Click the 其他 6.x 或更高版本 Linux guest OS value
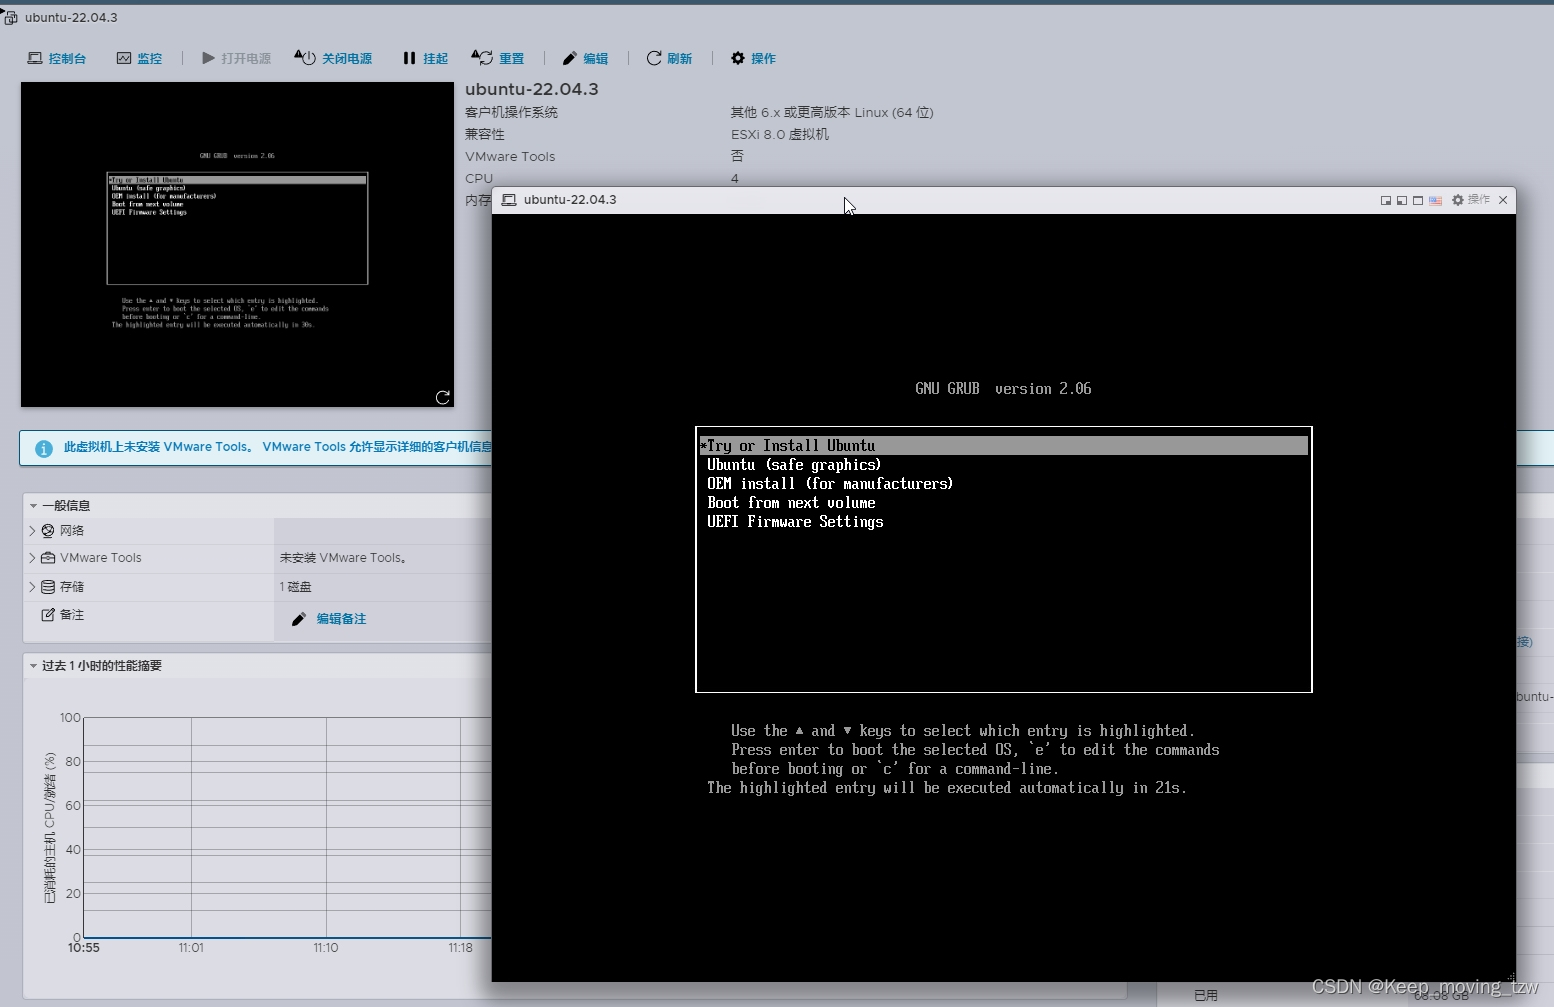This screenshot has width=1554, height=1007. [832, 112]
